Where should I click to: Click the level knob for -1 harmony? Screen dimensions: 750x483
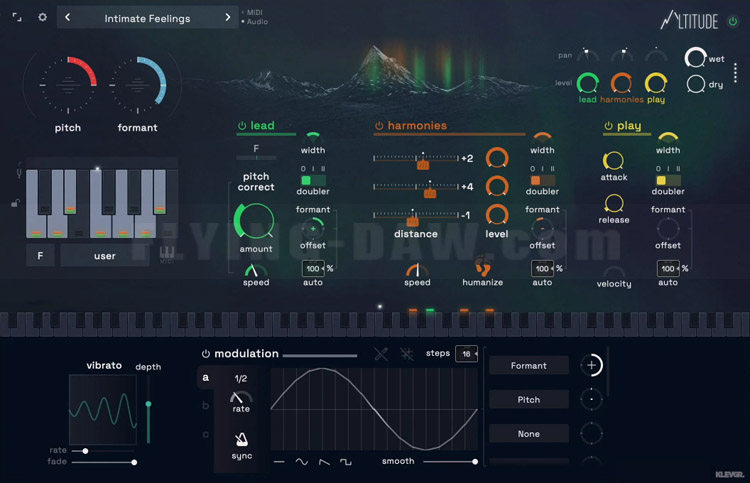click(496, 214)
